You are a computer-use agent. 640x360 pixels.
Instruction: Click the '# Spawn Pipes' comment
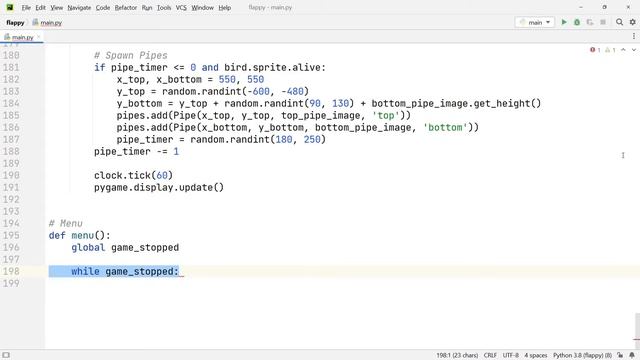131,56
